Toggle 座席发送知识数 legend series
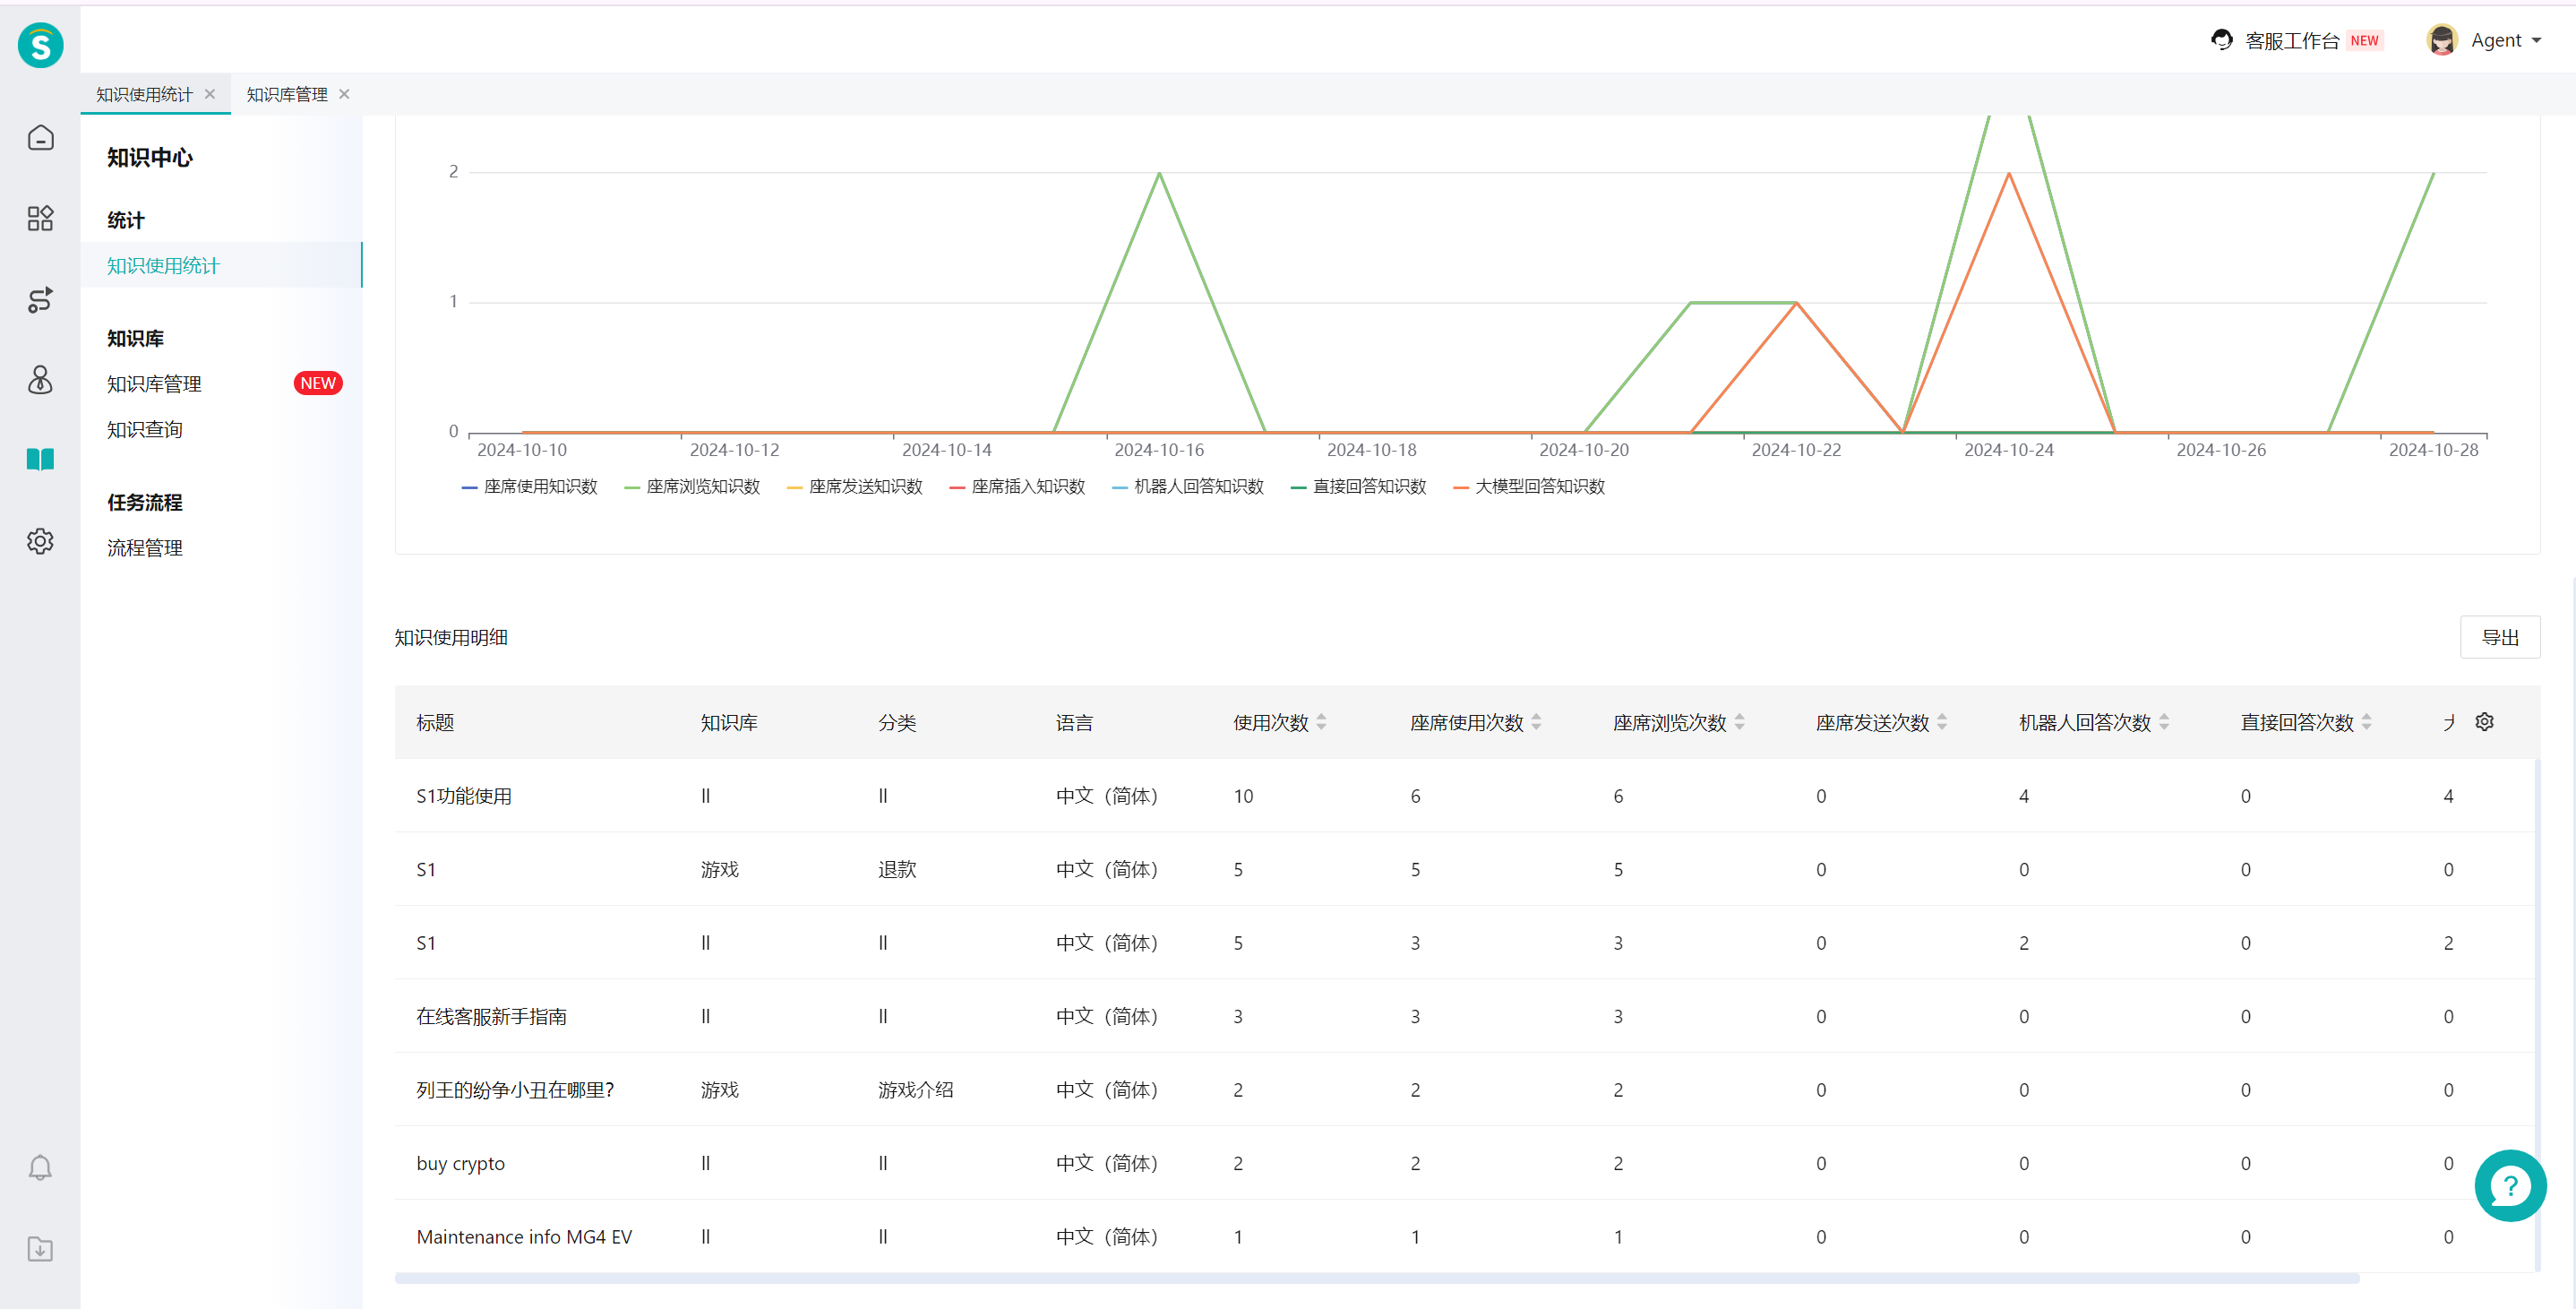 (x=854, y=487)
